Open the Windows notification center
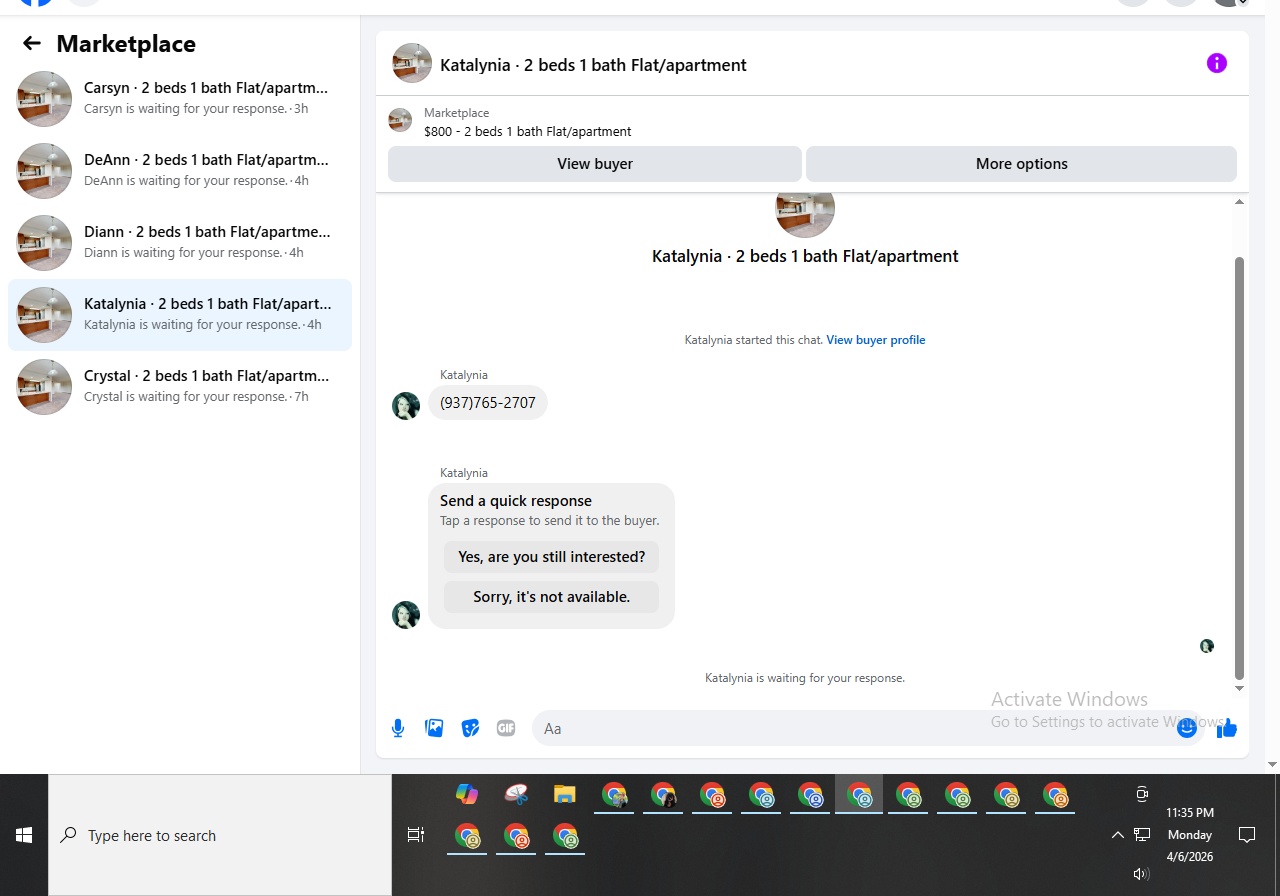Viewport: 1280px width, 896px height. point(1247,834)
